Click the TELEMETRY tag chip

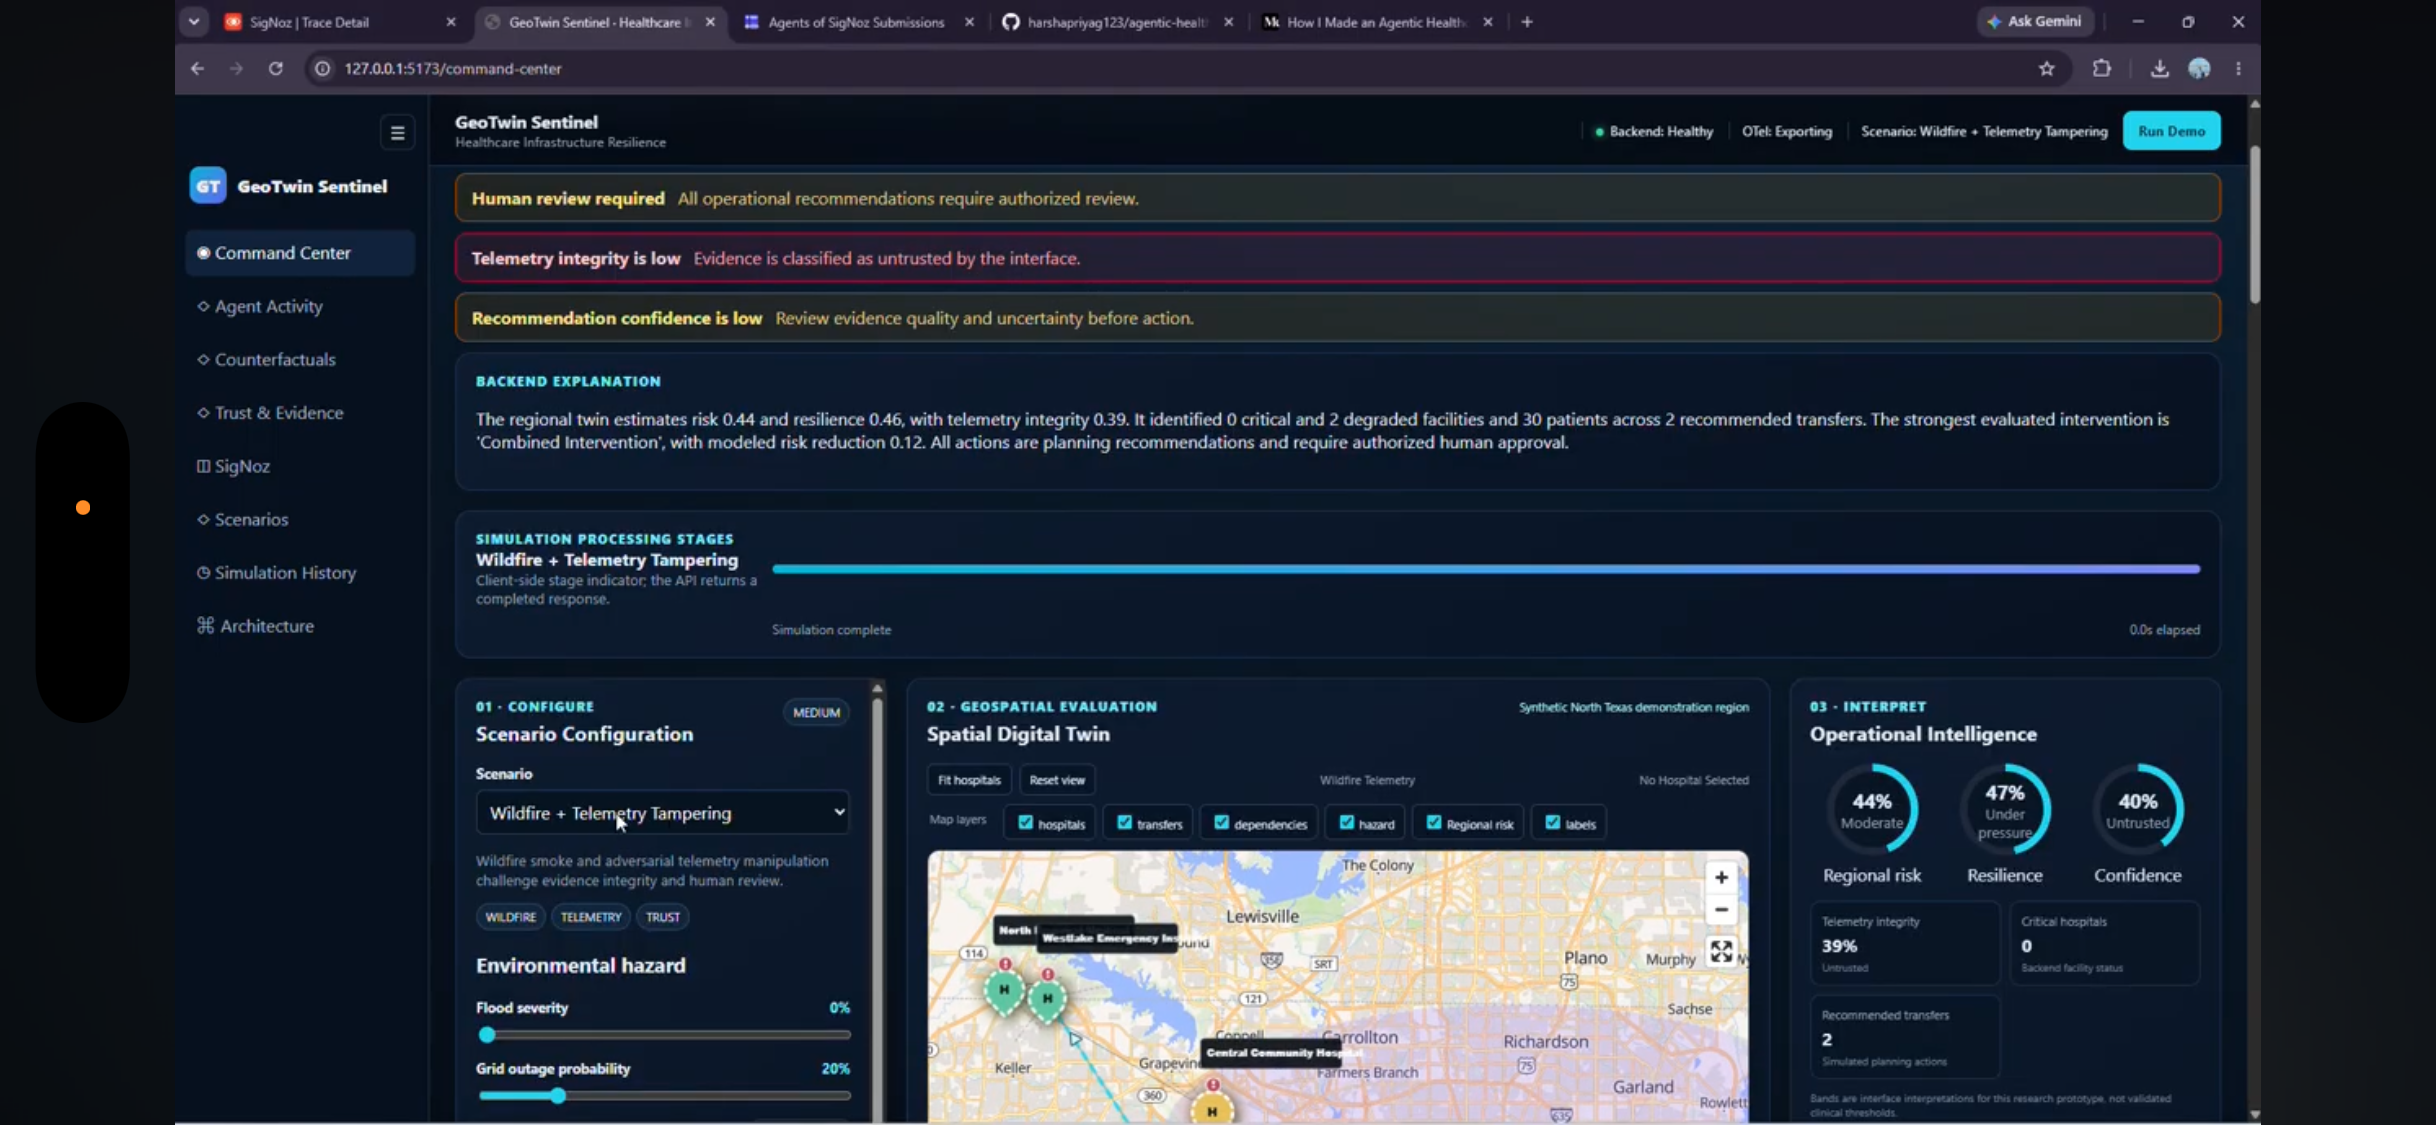(591, 917)
